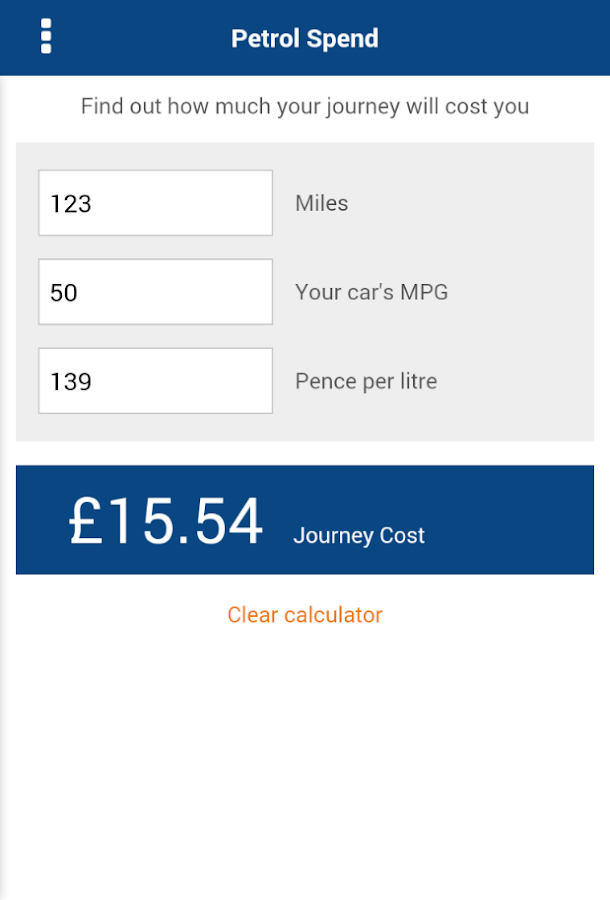Image resolution: width=610 pixels, height=900 pixels.
Task: Open the three-dot overflow menu
Action: pos(46,36)
